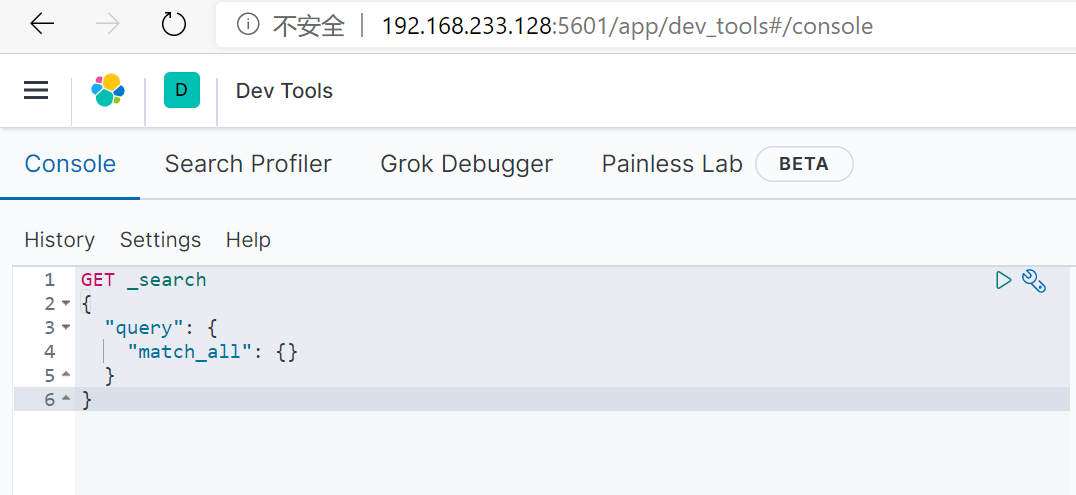The height and width of the screenshot is (495, 1076).
Task: Open the wrench request options icon
Action: (1033, 281)
